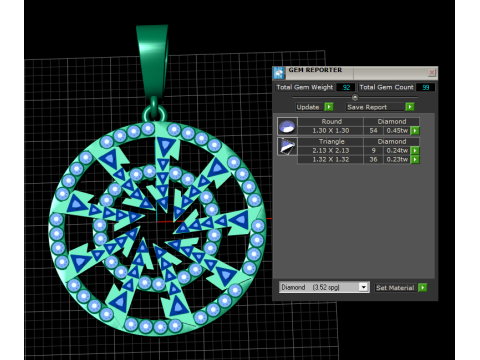This screenshot has width=480, height=360.
Task: Click the '54' gem count cell
Action: pyautogui.click(x=373, y=131)
